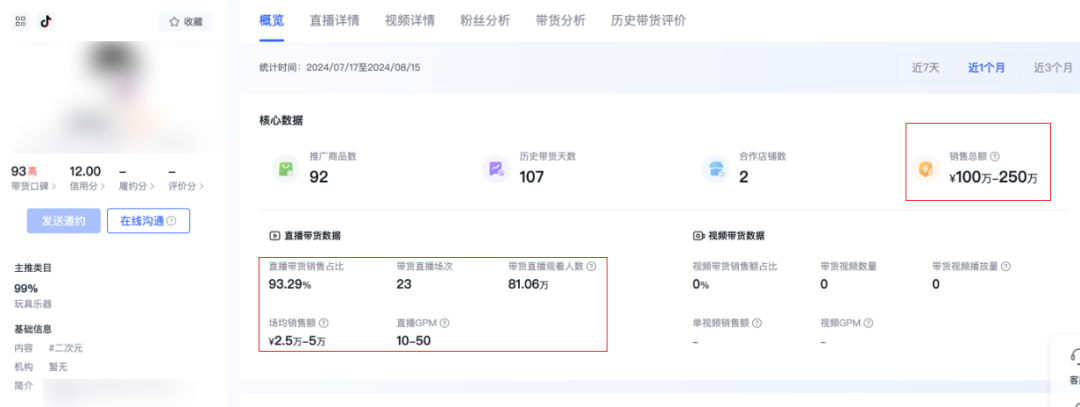Click the help icon next to 直播GPM
The height and width of the screenshot is (407, 1080).
(x=444, y=323)
